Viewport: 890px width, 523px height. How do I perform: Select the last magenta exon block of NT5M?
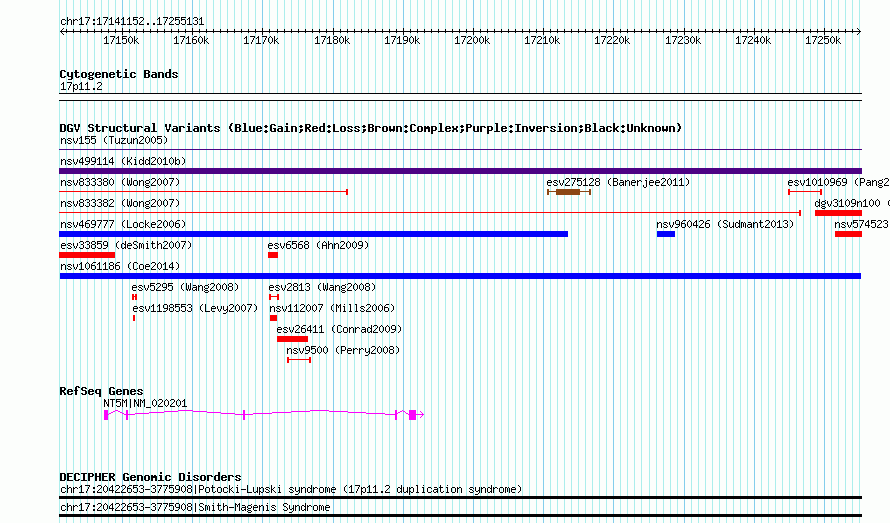pyautogui.click(x=413, y=415)
